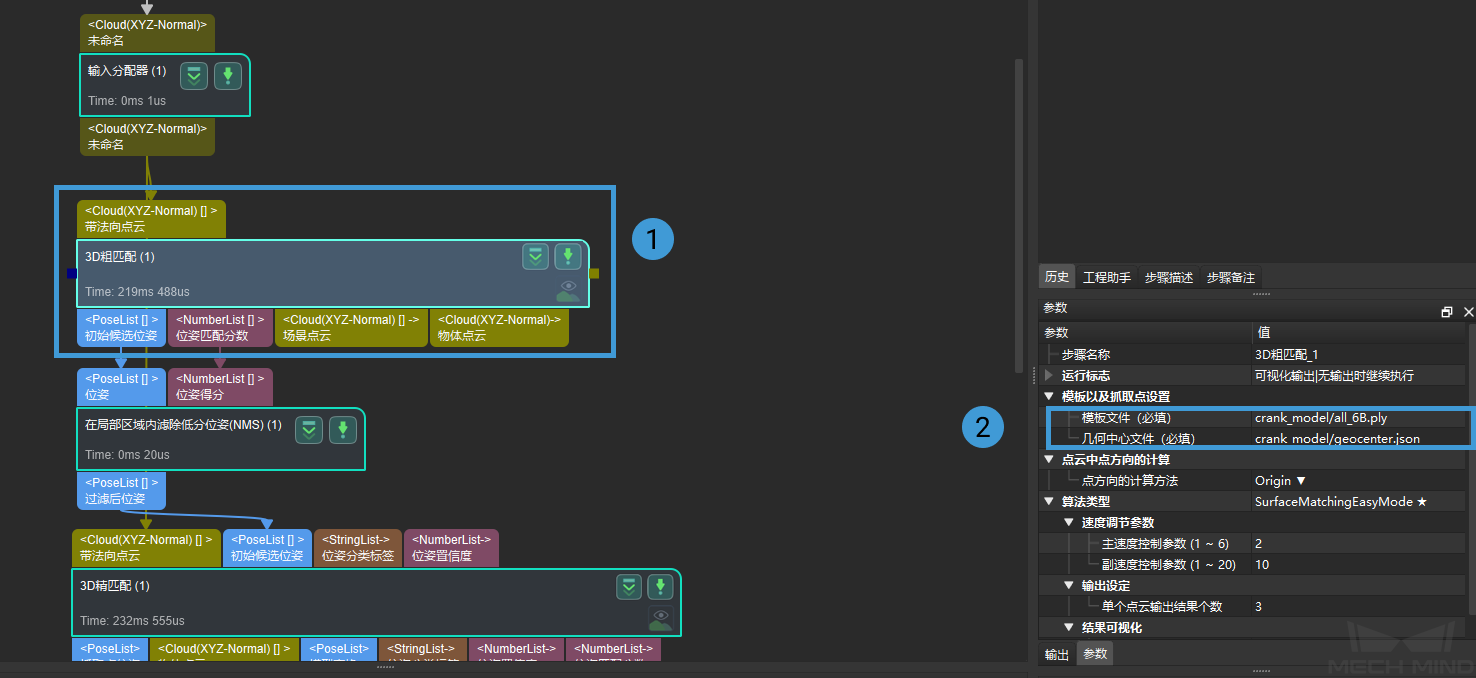The image size is (1476, 678).
Task: Click the double-chevron icon on 3D粗匹配 step
Action: point(536,257)
